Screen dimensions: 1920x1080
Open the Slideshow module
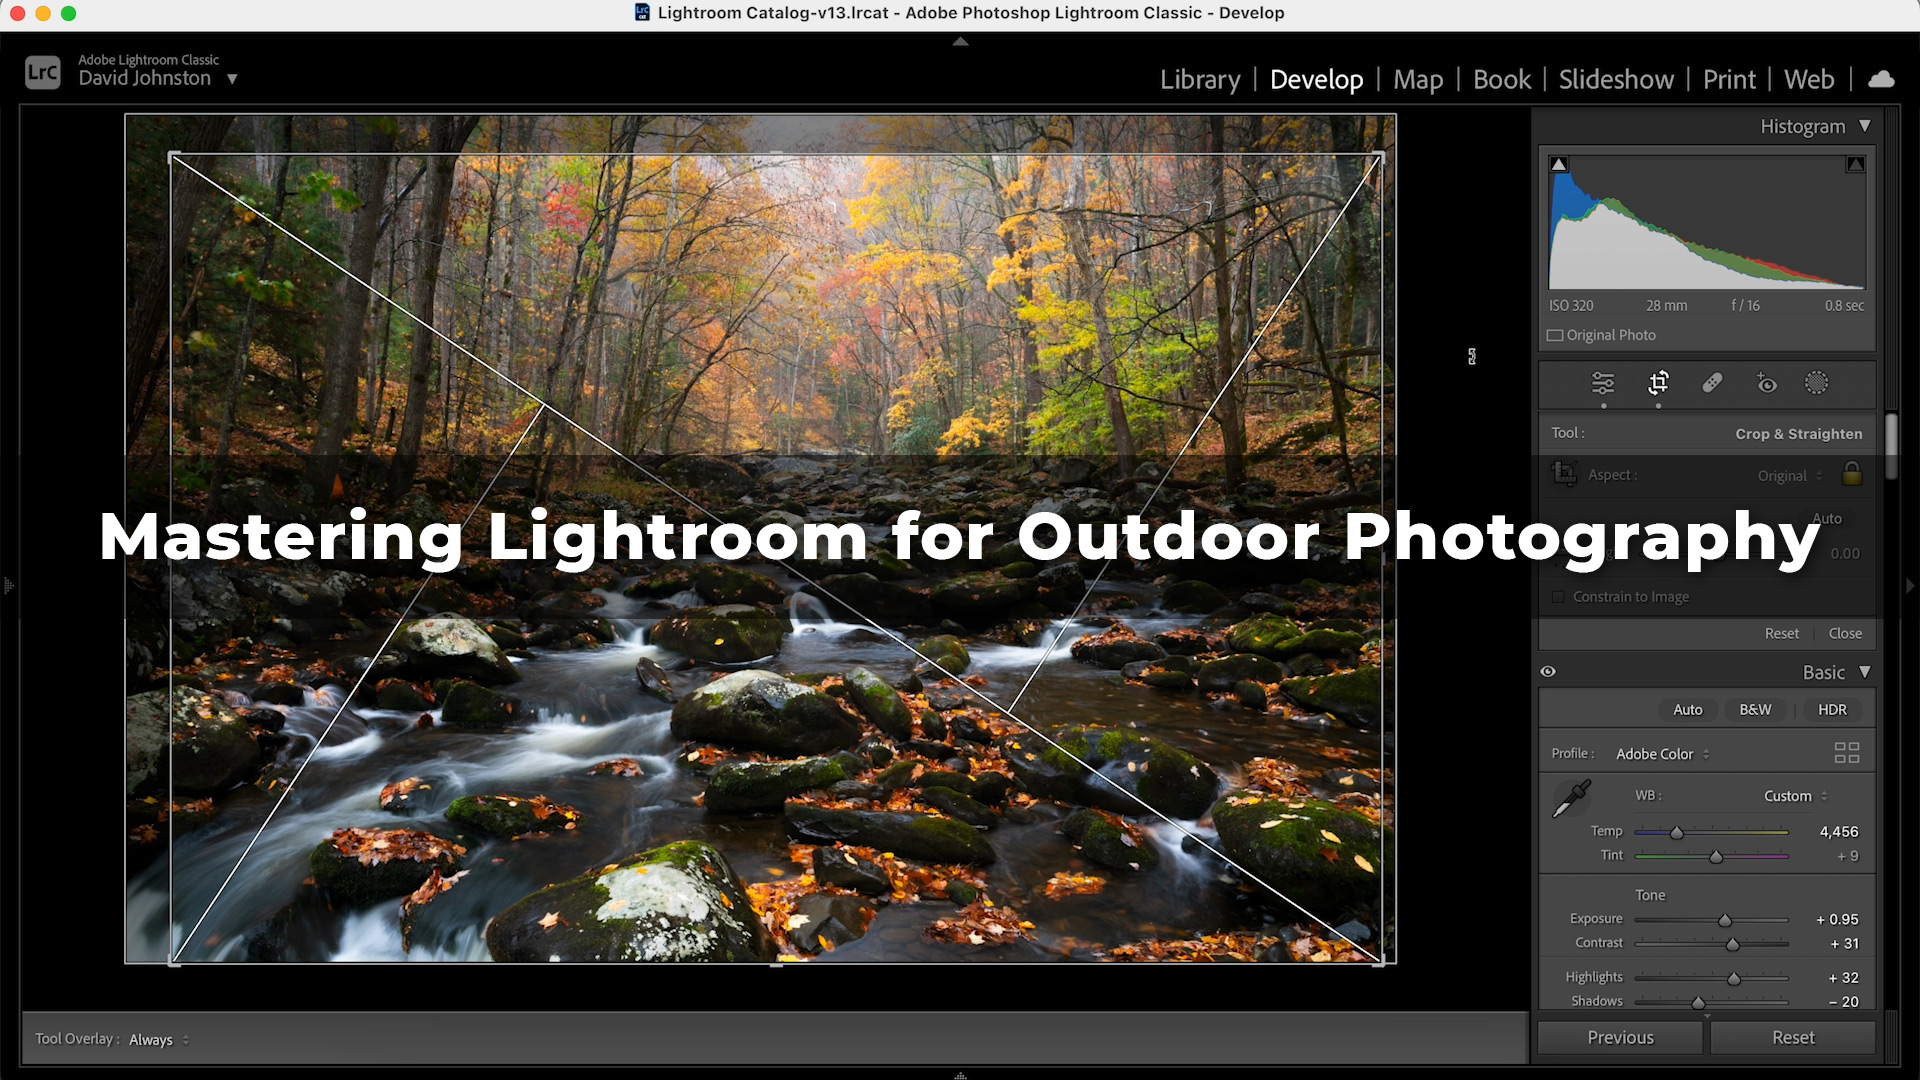pyautogui.click(x=1615, y=79)
